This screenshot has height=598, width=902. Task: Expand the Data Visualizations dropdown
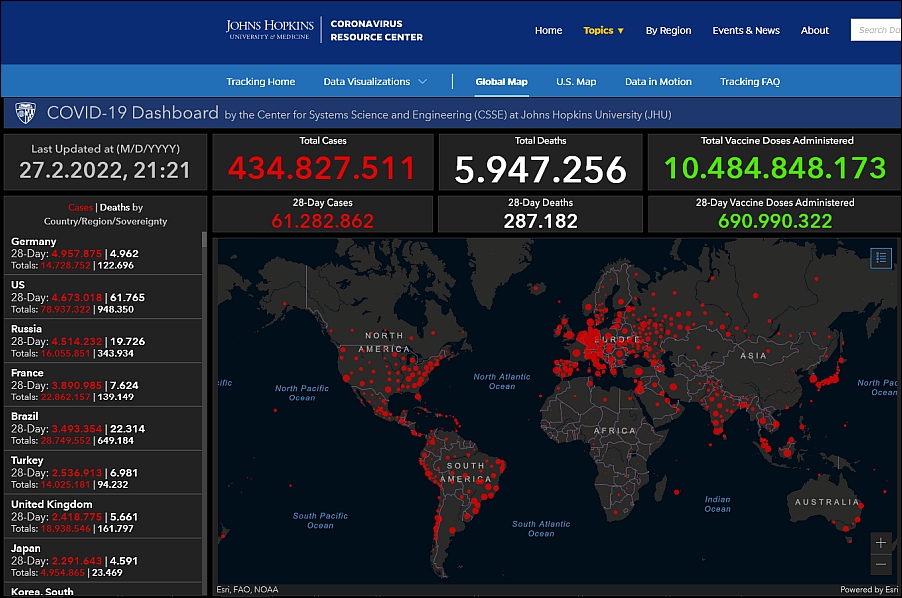tap(375, 82)
